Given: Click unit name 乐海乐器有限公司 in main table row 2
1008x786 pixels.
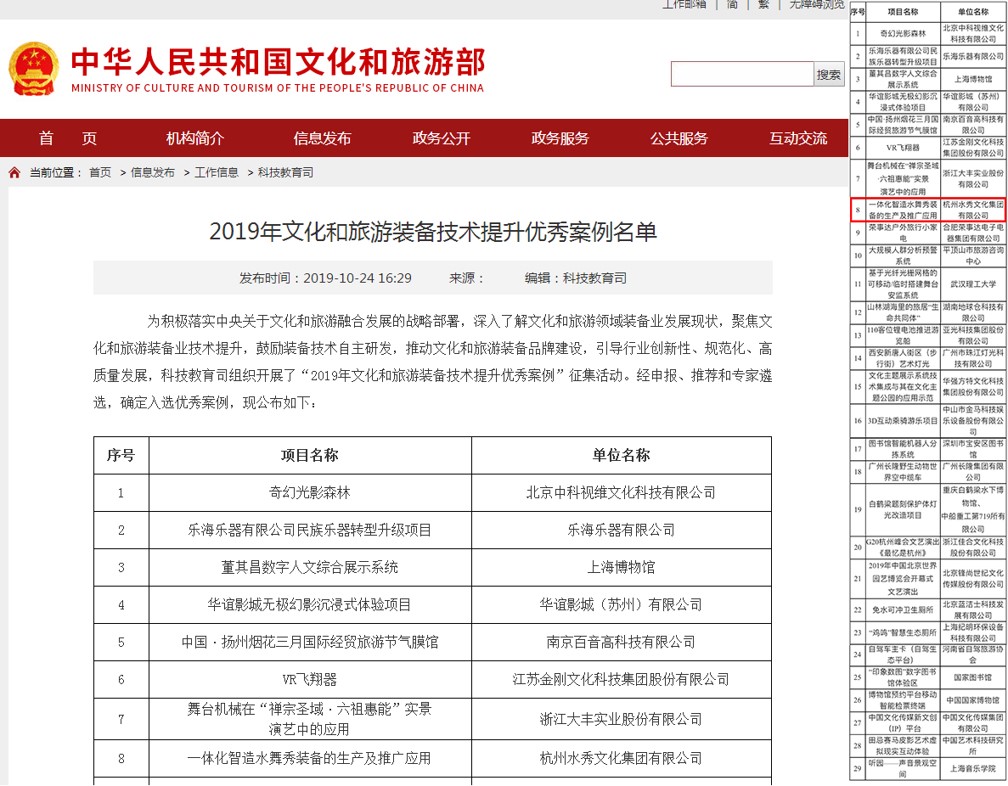Looking at the screenshot, I should tap(621, 530).
